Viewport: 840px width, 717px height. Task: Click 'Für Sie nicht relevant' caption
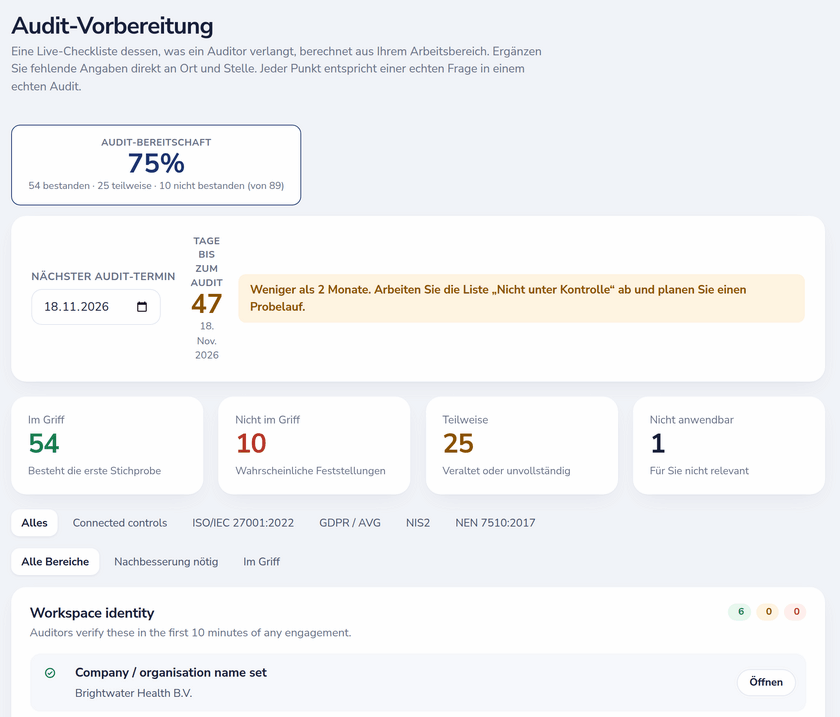point(699,471)
